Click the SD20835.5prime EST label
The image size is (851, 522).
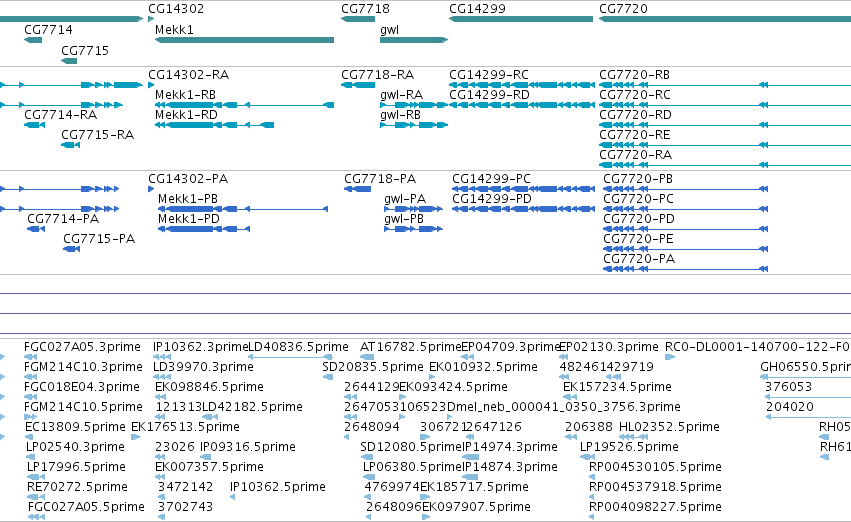372,367
